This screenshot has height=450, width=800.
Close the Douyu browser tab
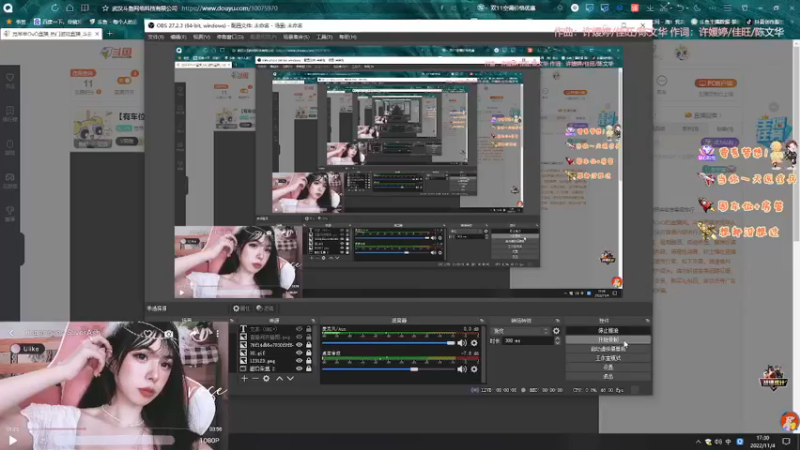point(97,34)
